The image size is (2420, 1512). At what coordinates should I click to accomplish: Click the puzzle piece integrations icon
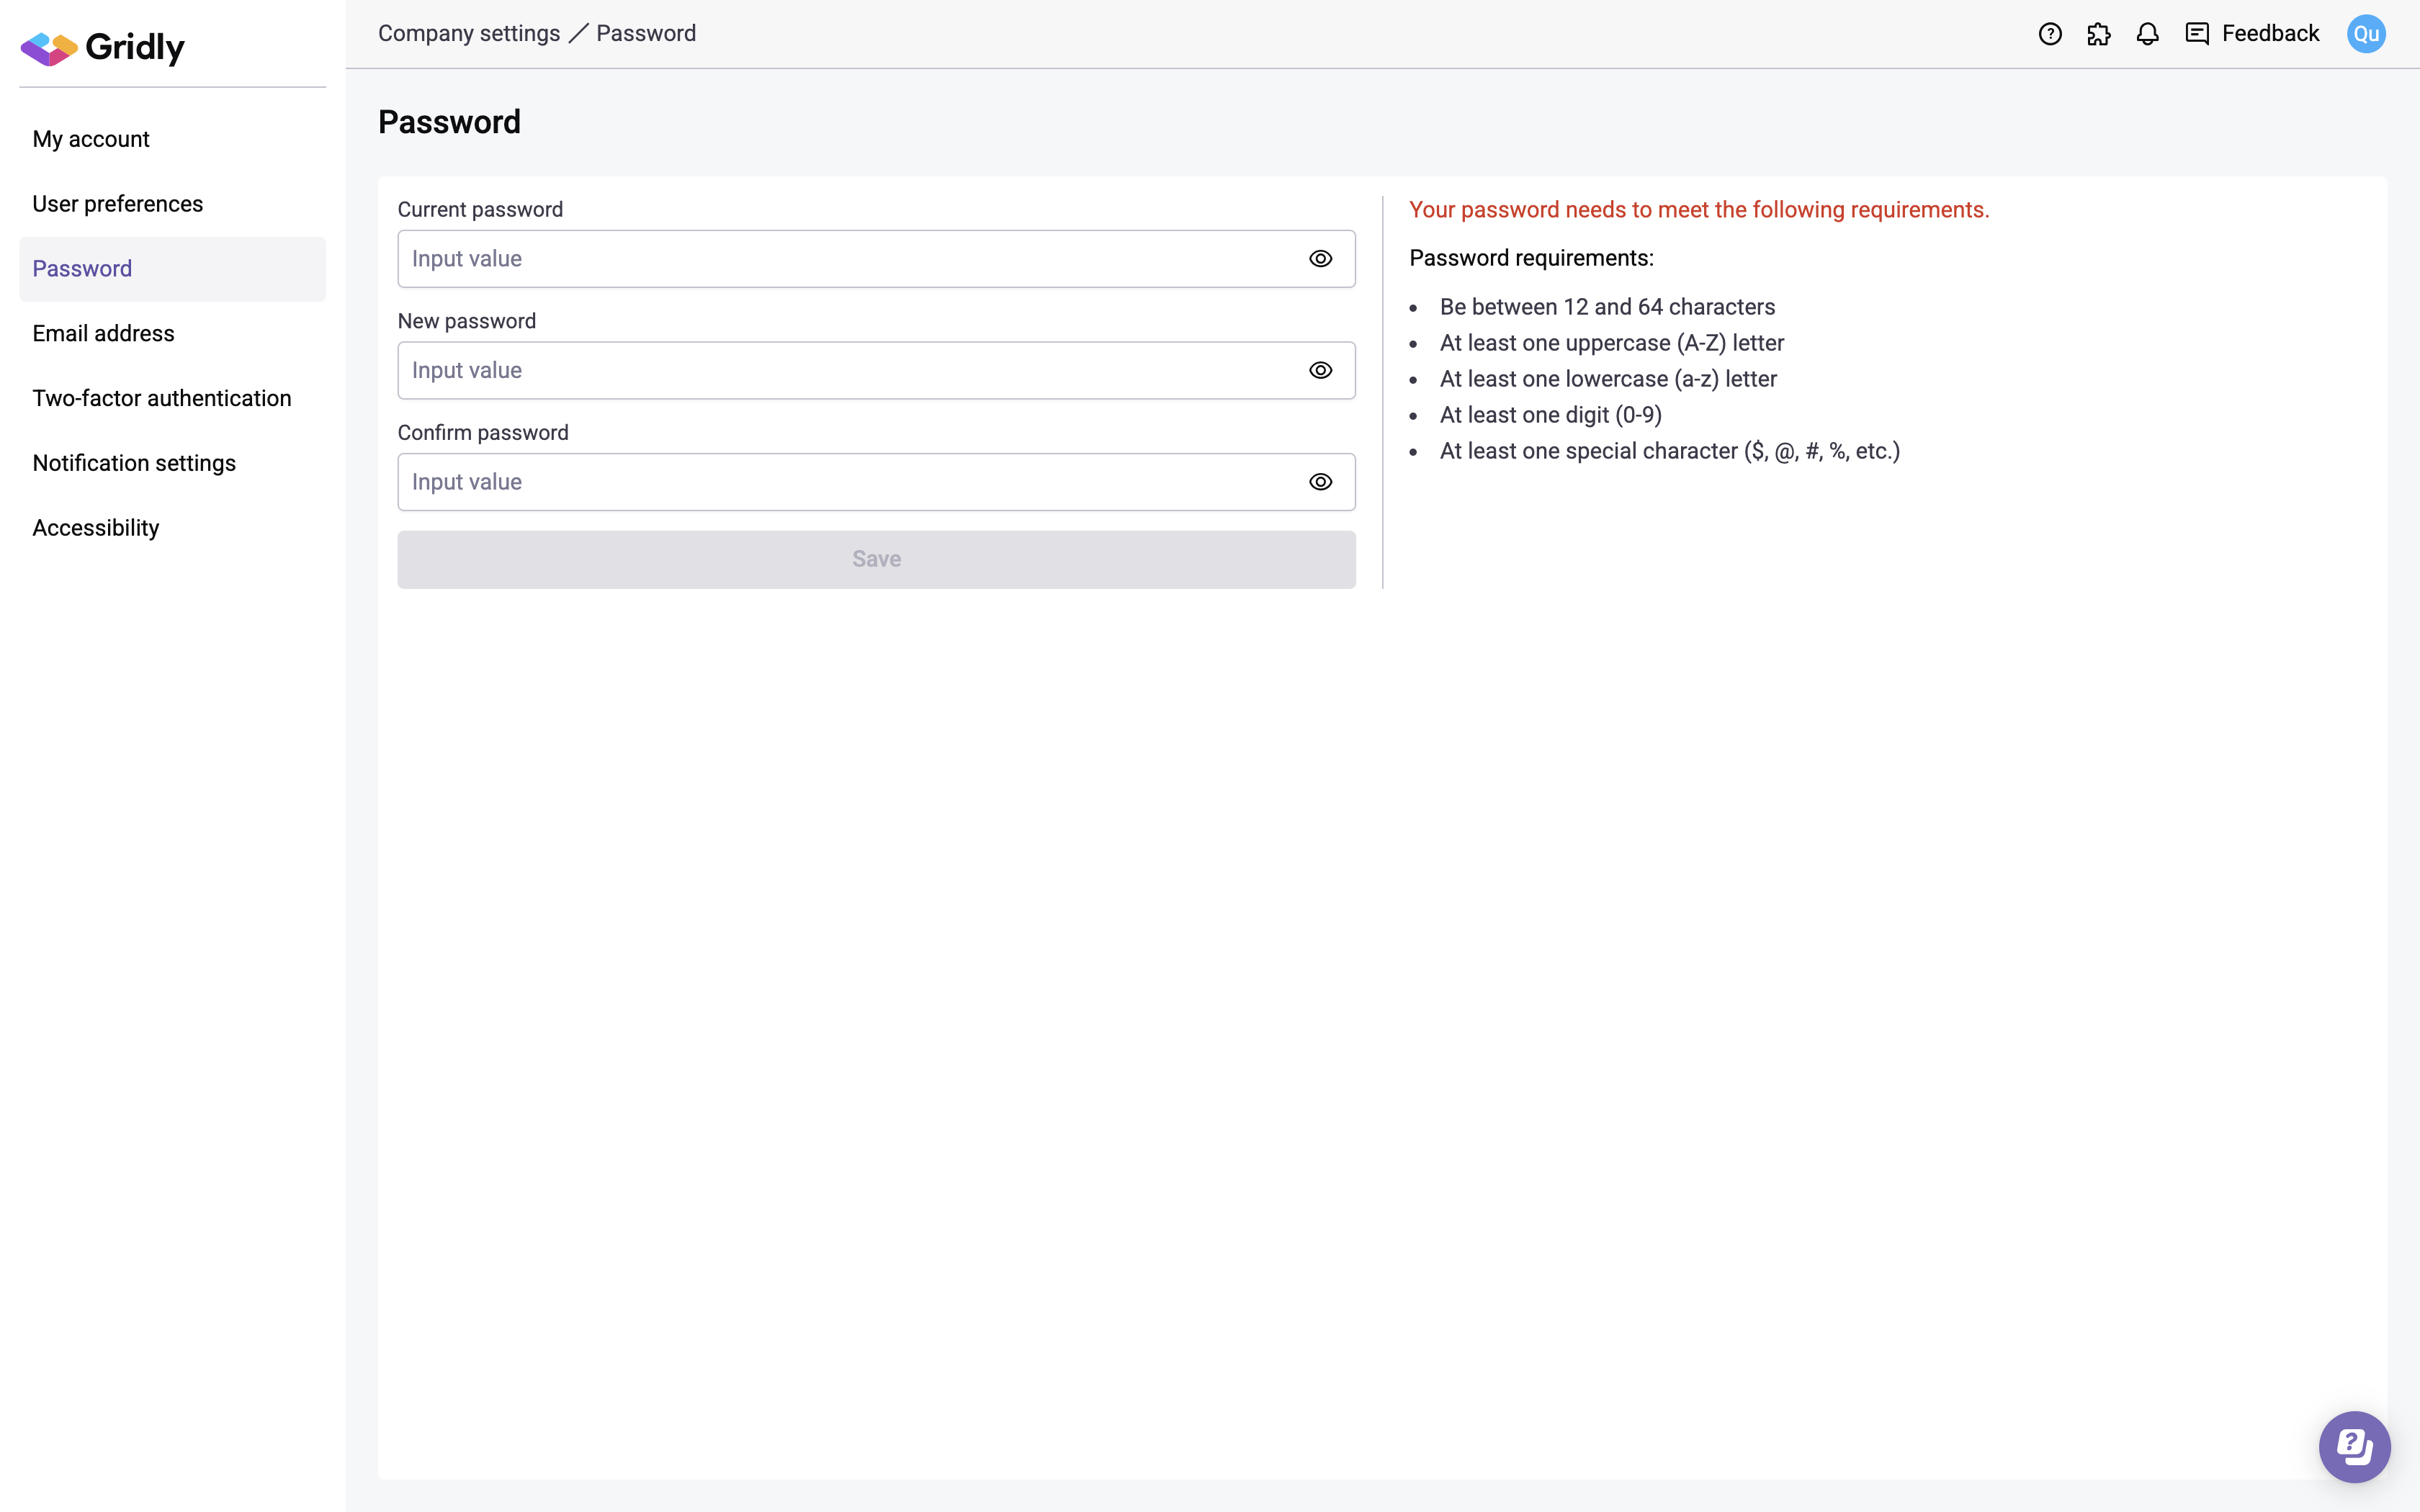tap(2099, 34)
